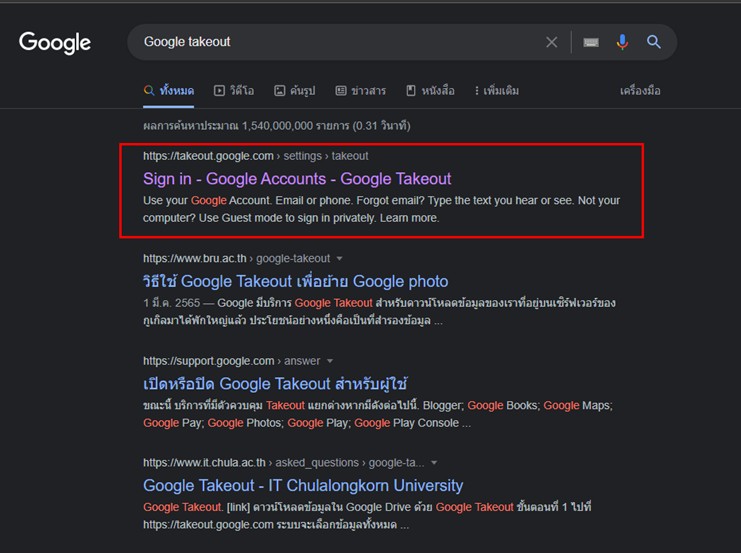Click the Google logo
Screen dimensions: 741x553
pos(55,43)
